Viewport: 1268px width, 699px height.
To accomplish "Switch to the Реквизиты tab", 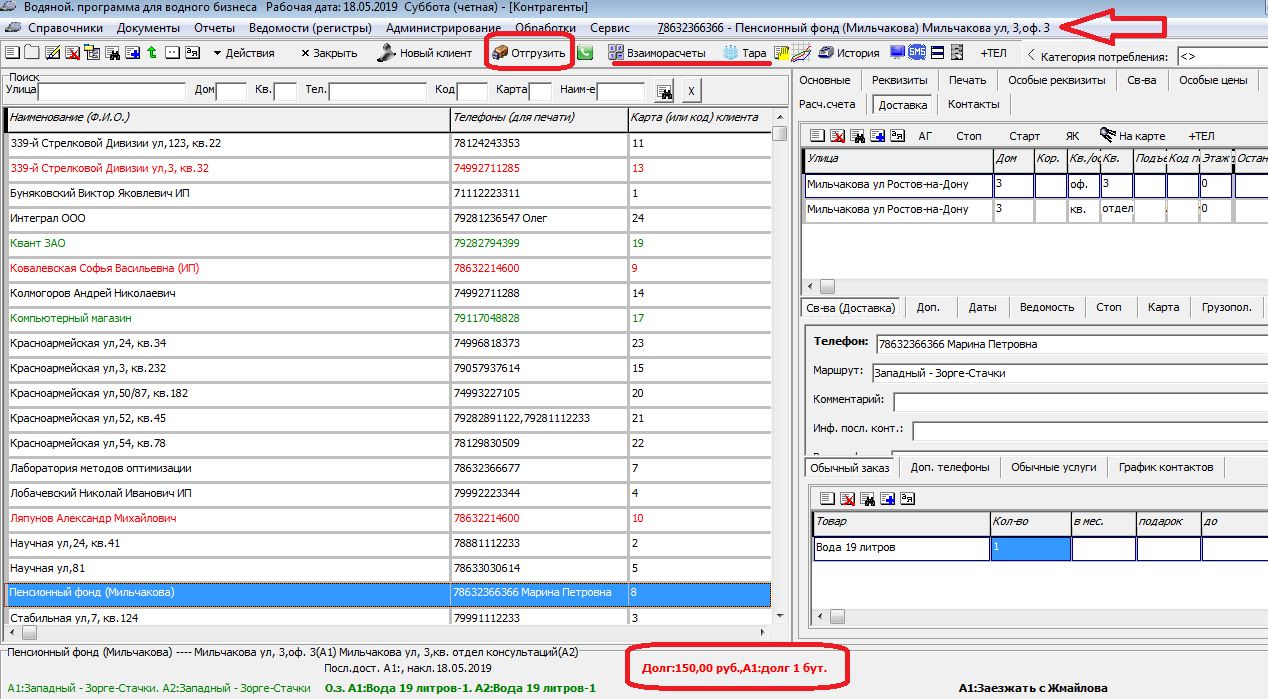I will click(x=899, y=80).
